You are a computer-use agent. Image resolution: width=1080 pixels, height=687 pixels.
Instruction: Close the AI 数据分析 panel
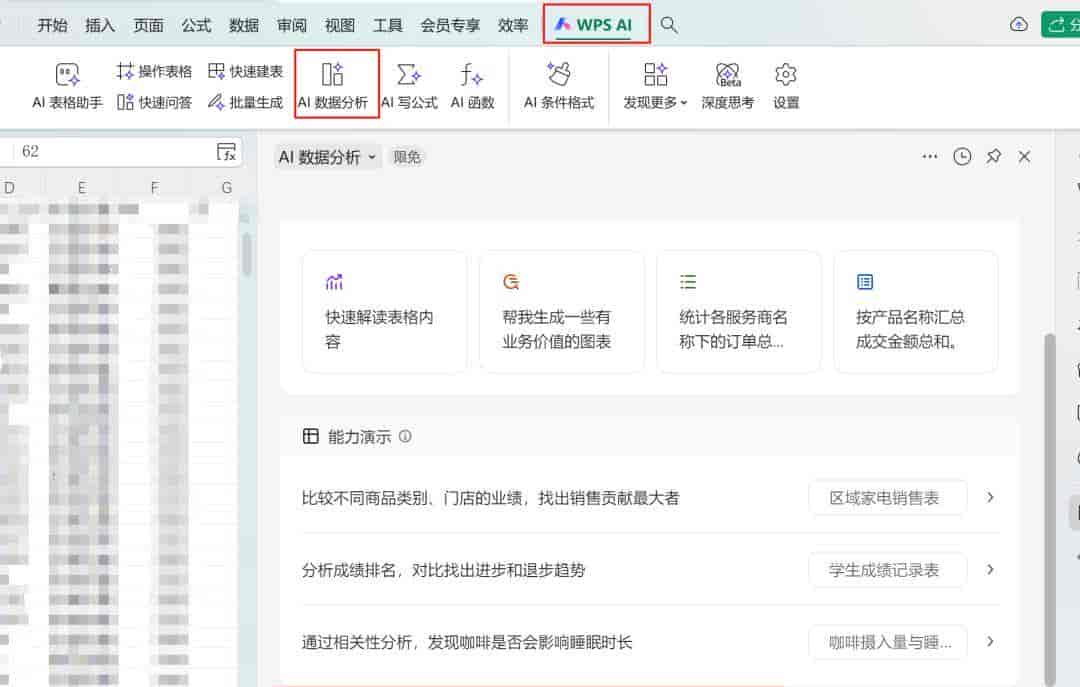tap(1024, 156)
